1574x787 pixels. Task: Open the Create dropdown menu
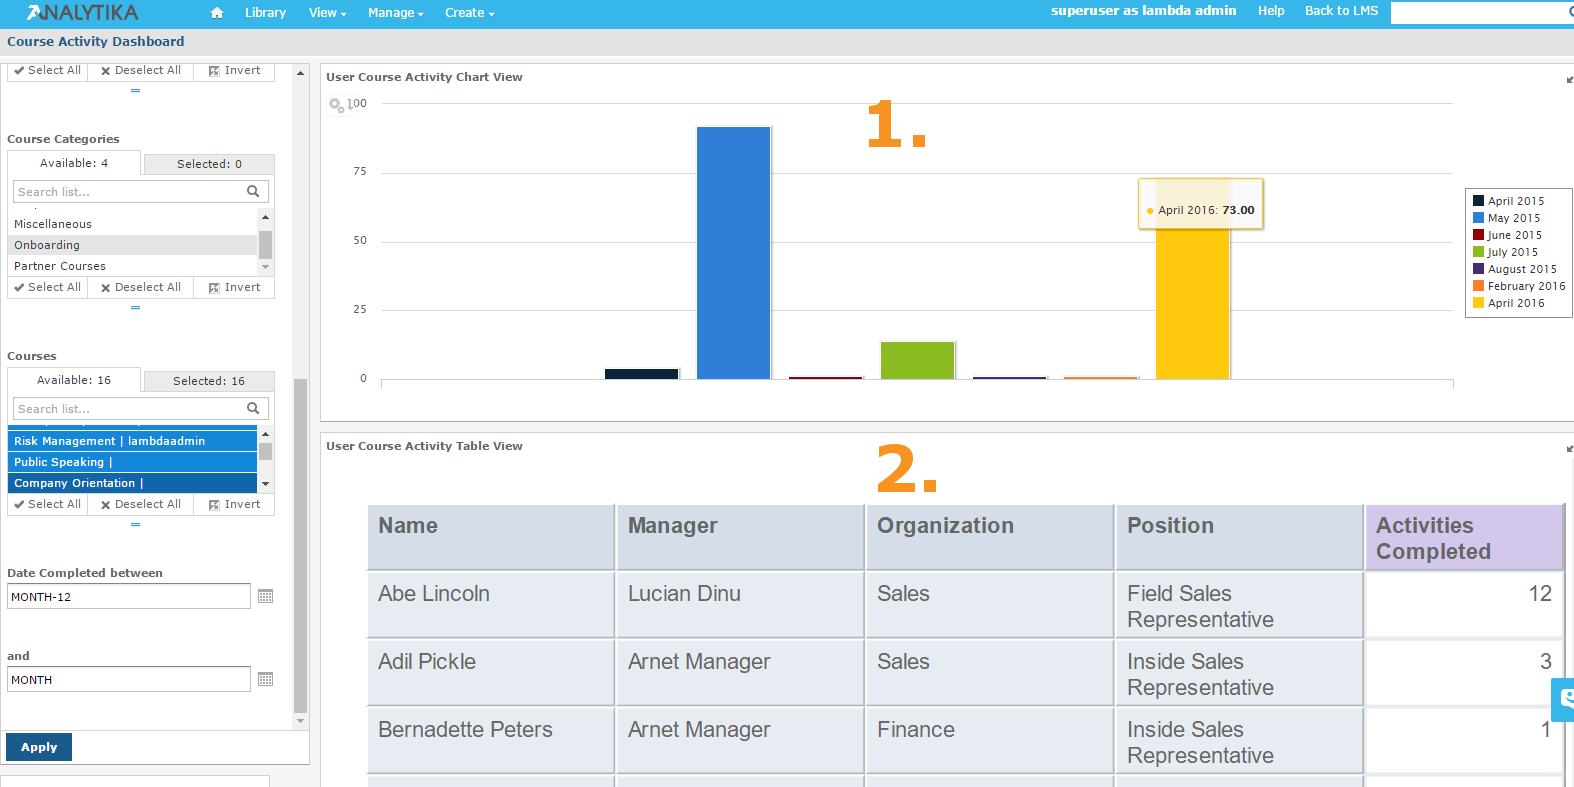(x=469, y=13)
